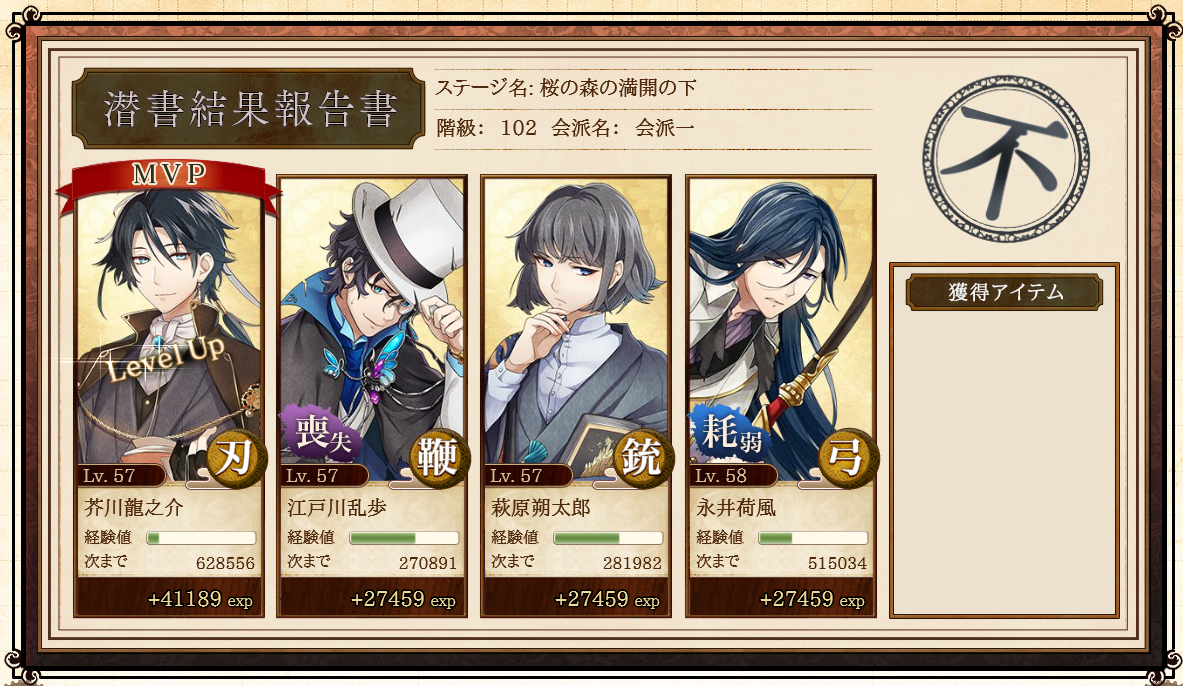Click 芥川龍之介 experience progress bar
This screenshot has height=686, width=1183.
201,538
